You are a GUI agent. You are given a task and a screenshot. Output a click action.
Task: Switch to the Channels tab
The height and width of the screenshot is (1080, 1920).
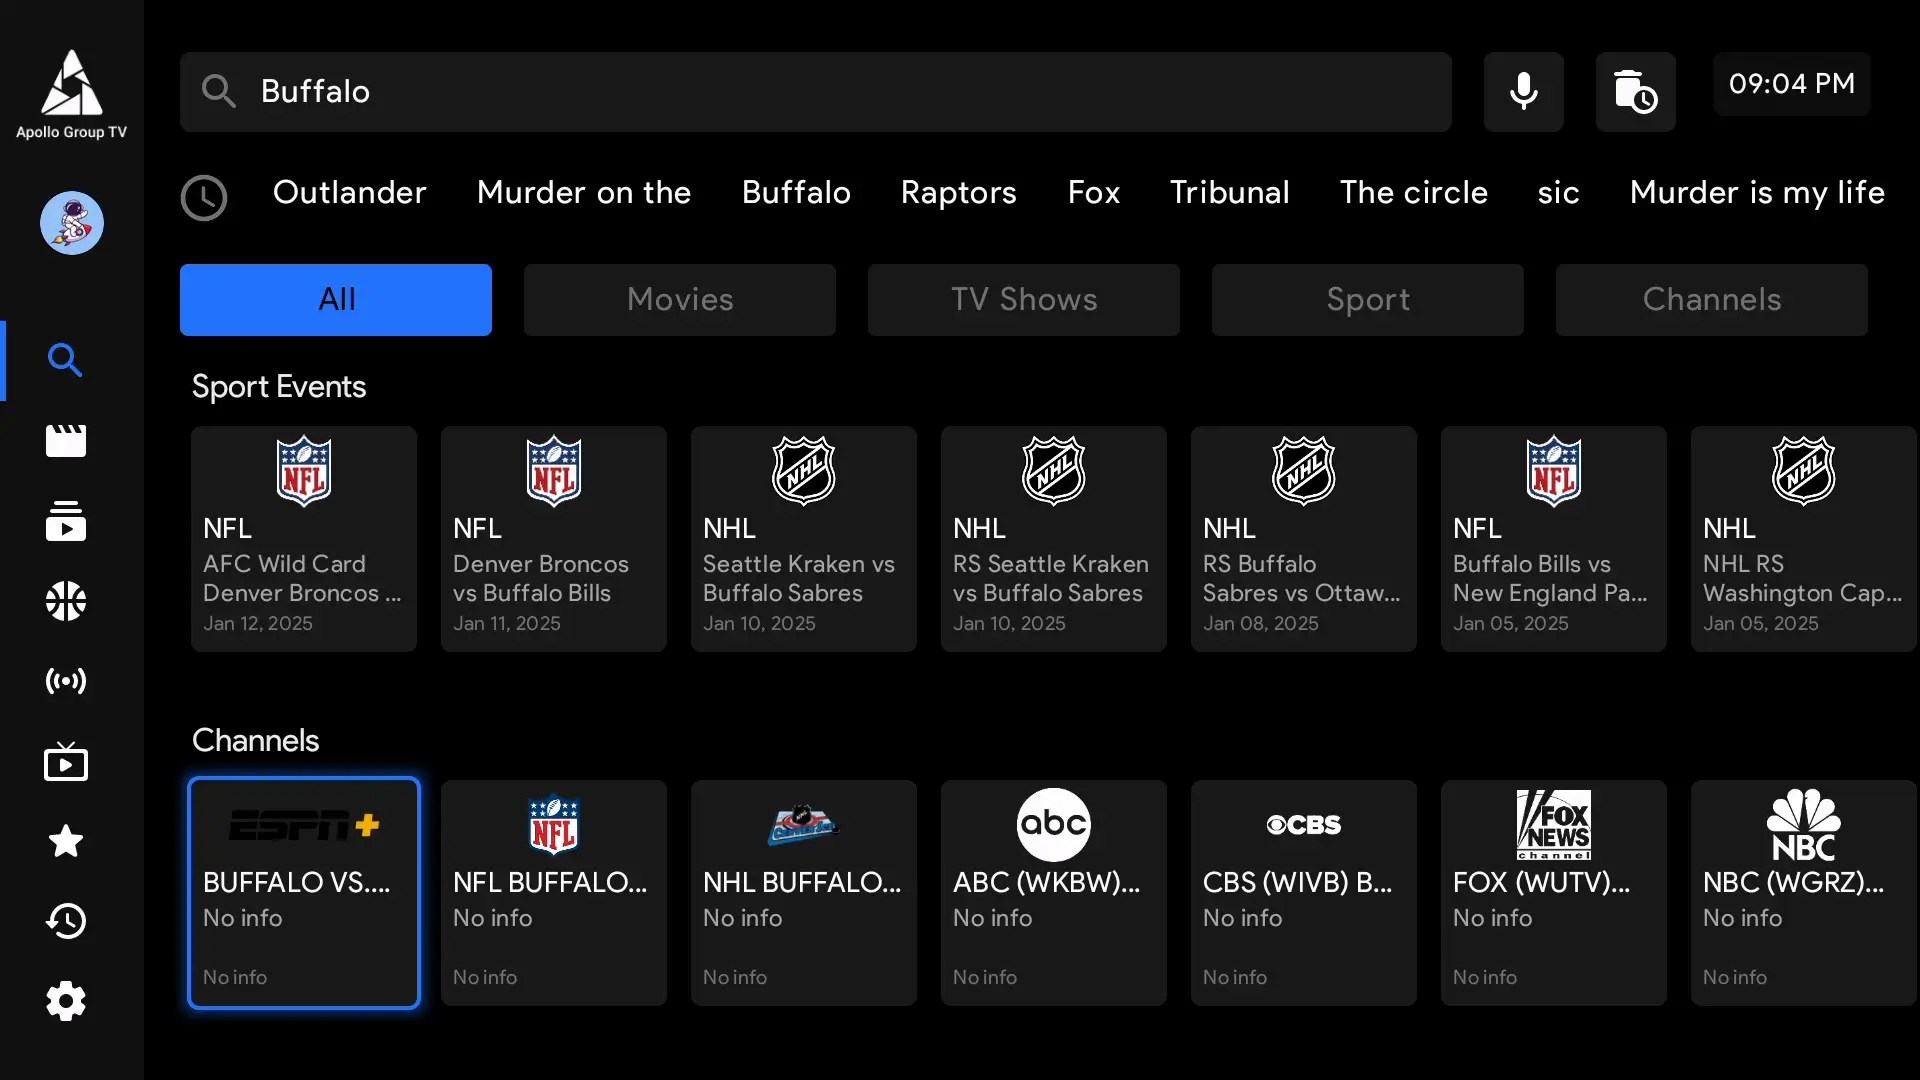tap(1712, 300)
